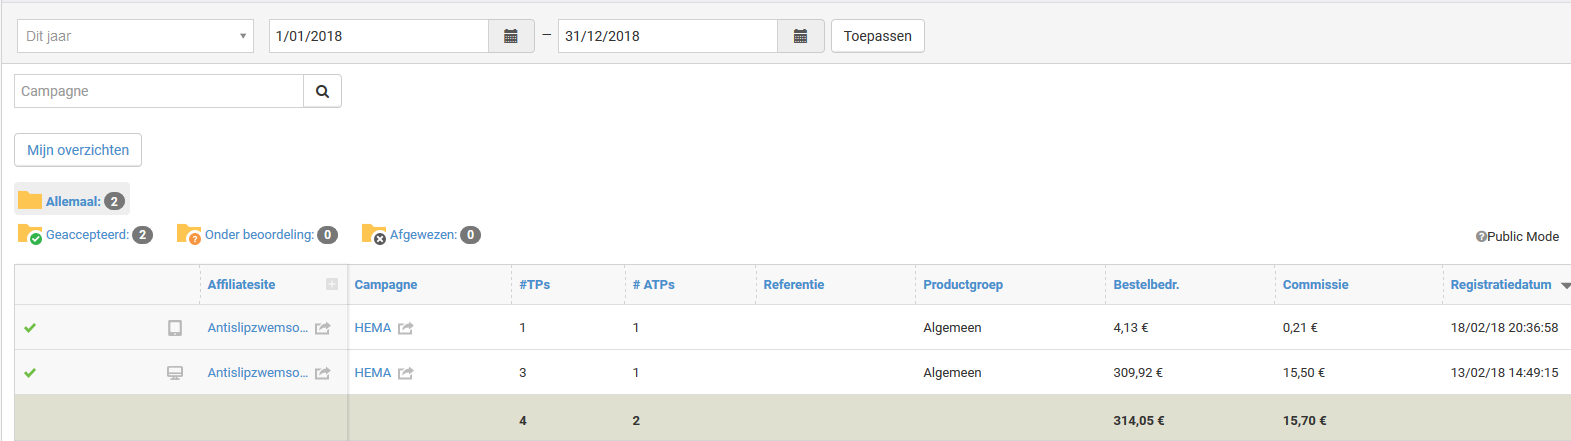Click the plus icon in Affiliatesite header
This screenshot has height=441, width=1571.
pos(332,285)
